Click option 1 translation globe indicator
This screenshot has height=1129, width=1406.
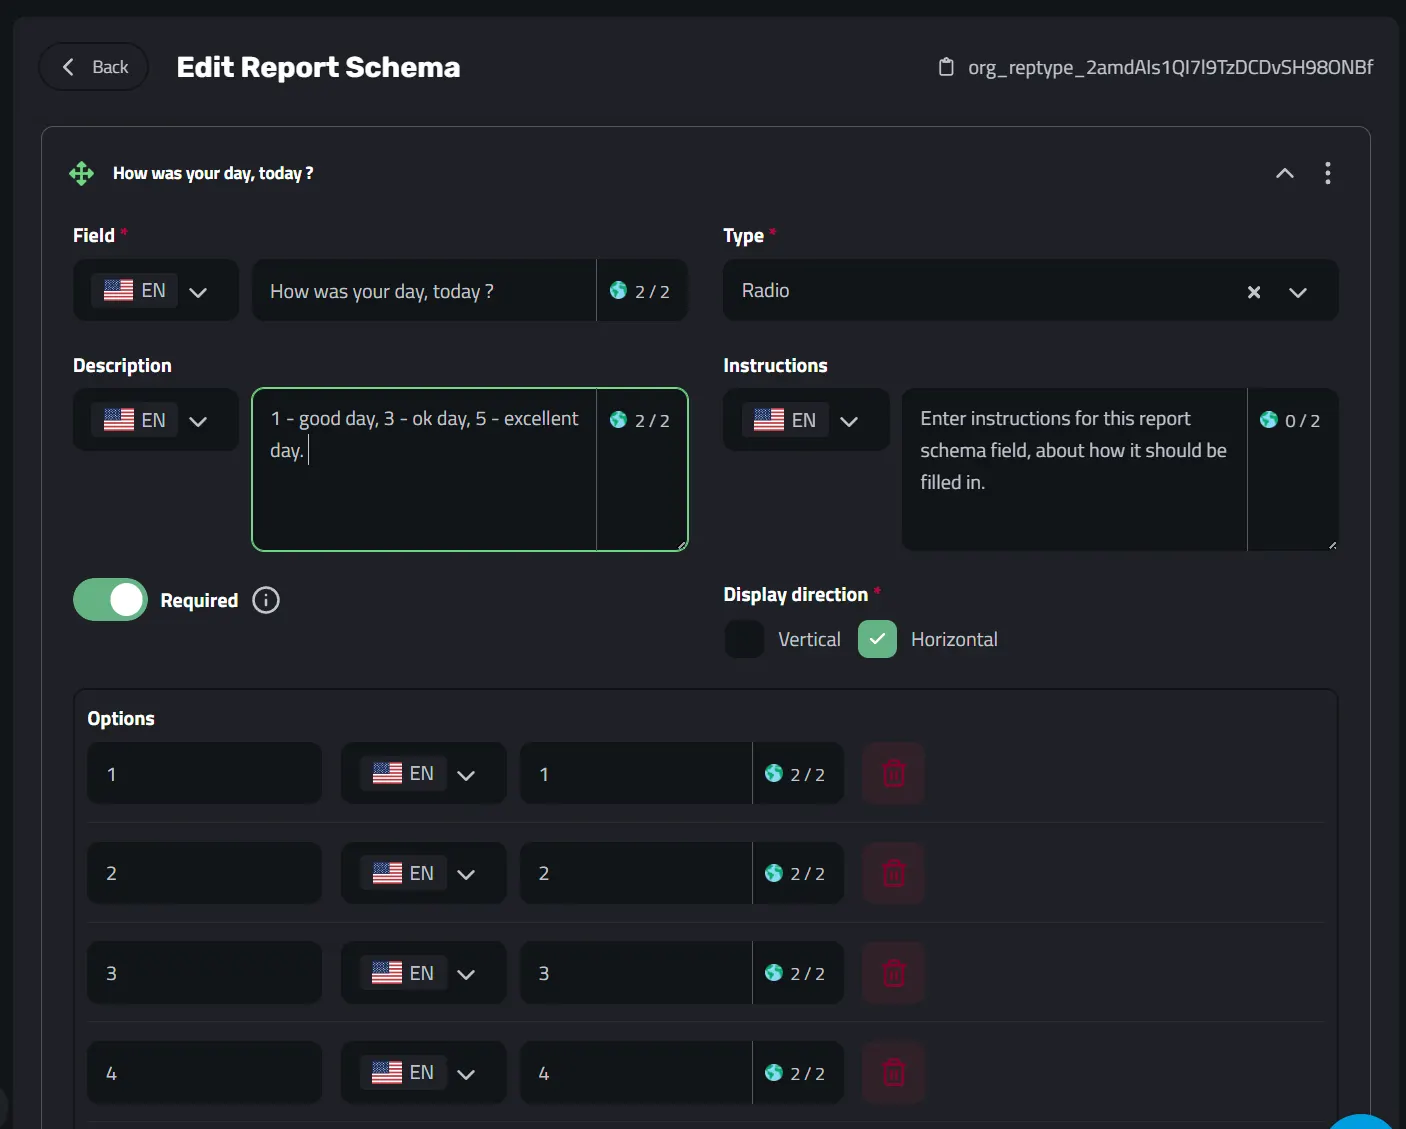click(796, 774)
